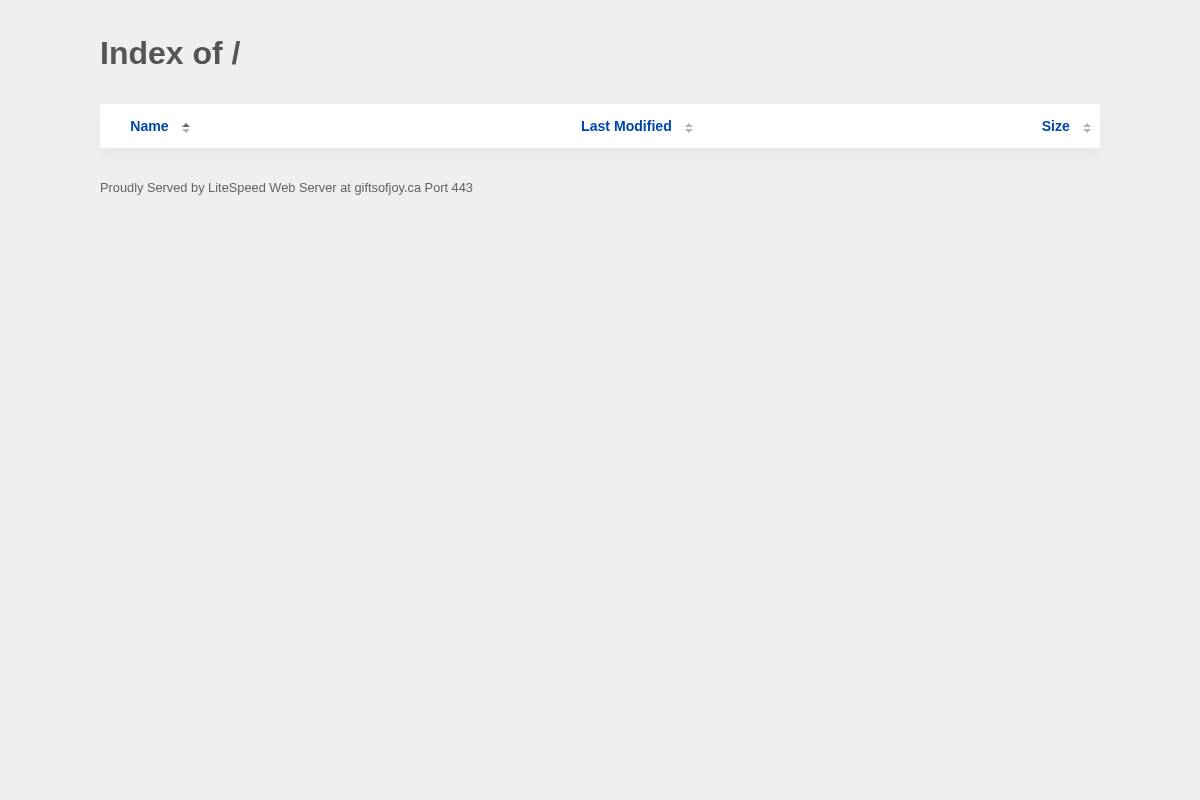
Task: Click the ascending arrow next to Last Modified
Action: tap(689, 123)
